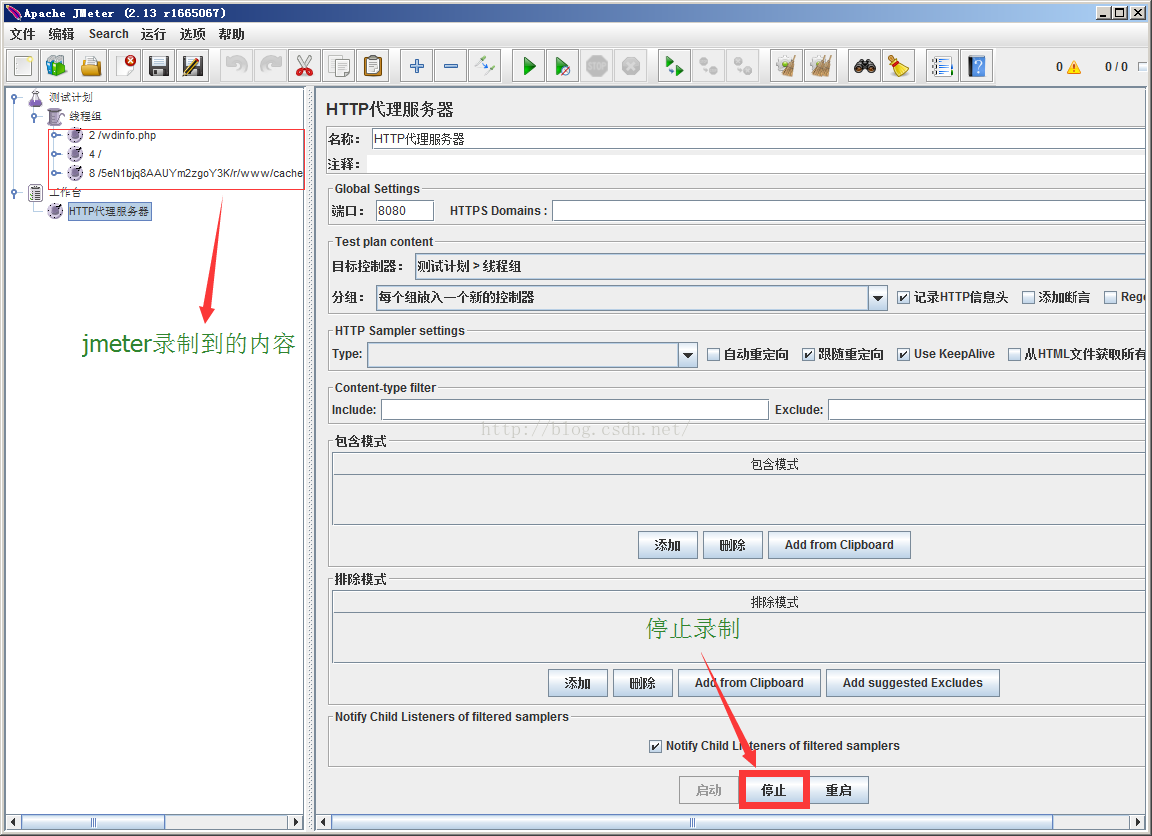Click the 重启 button
Viewport: 1152px width, 836px height.
click(838, 790)
